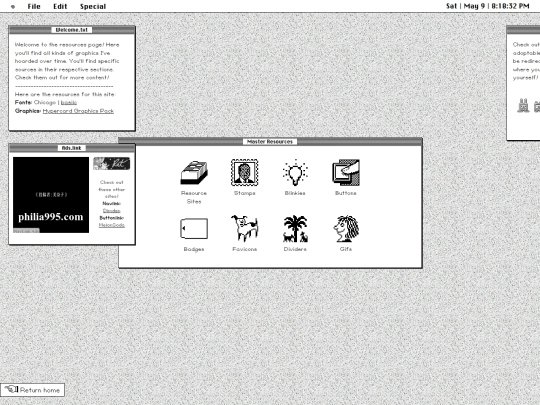Click the small button banner in Ads window

click(x=112, y=163)
